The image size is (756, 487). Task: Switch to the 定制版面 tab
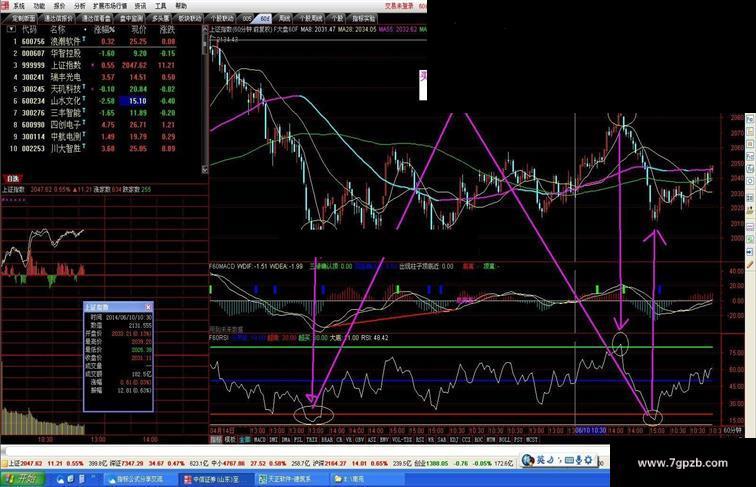[24, 18]
